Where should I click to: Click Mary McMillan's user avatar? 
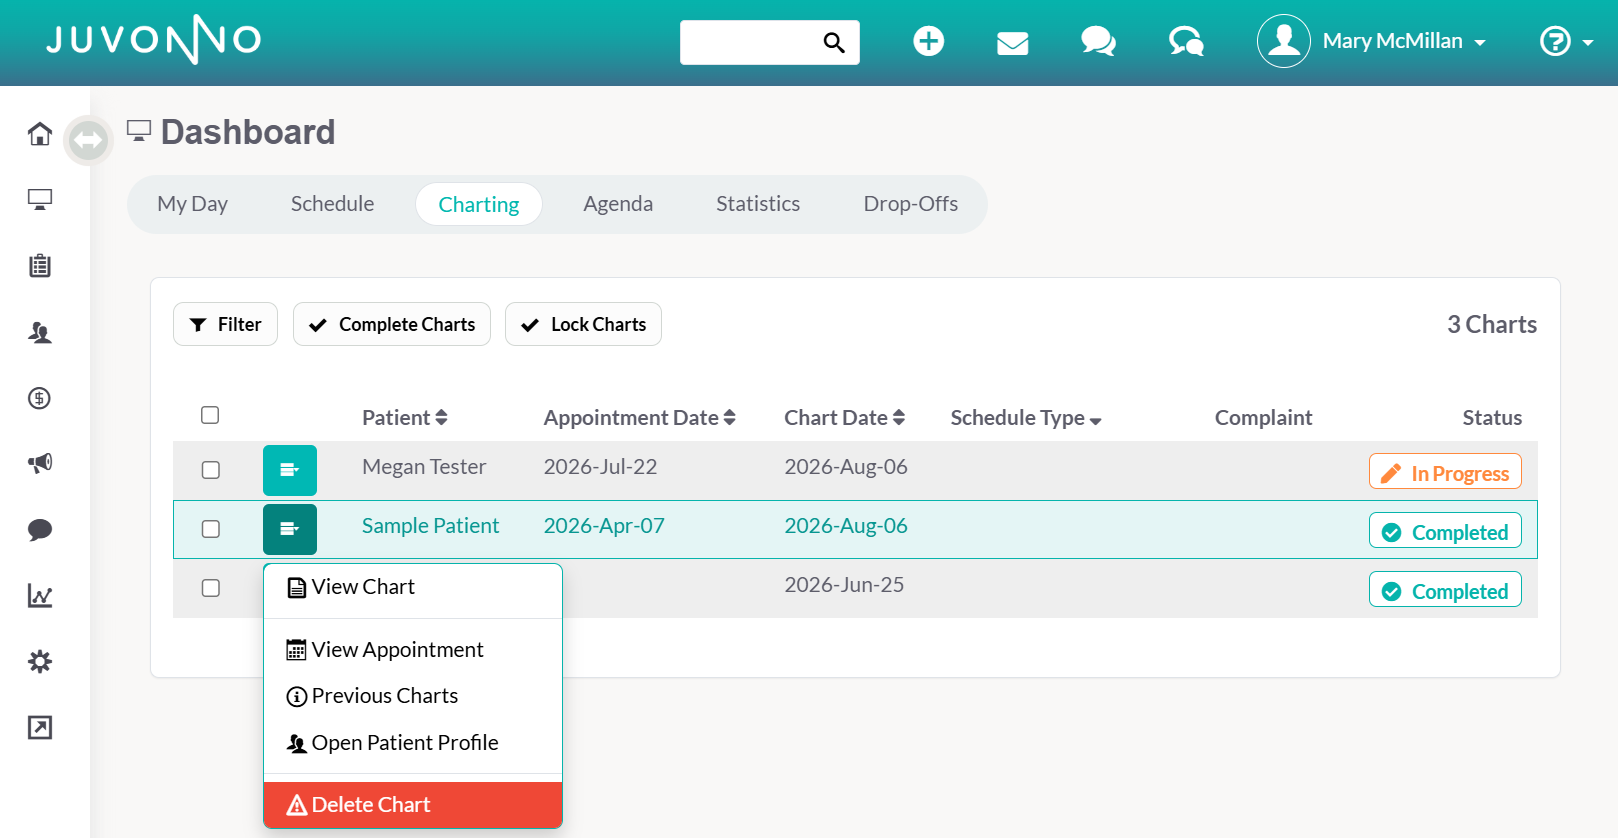pos(1284,41)
